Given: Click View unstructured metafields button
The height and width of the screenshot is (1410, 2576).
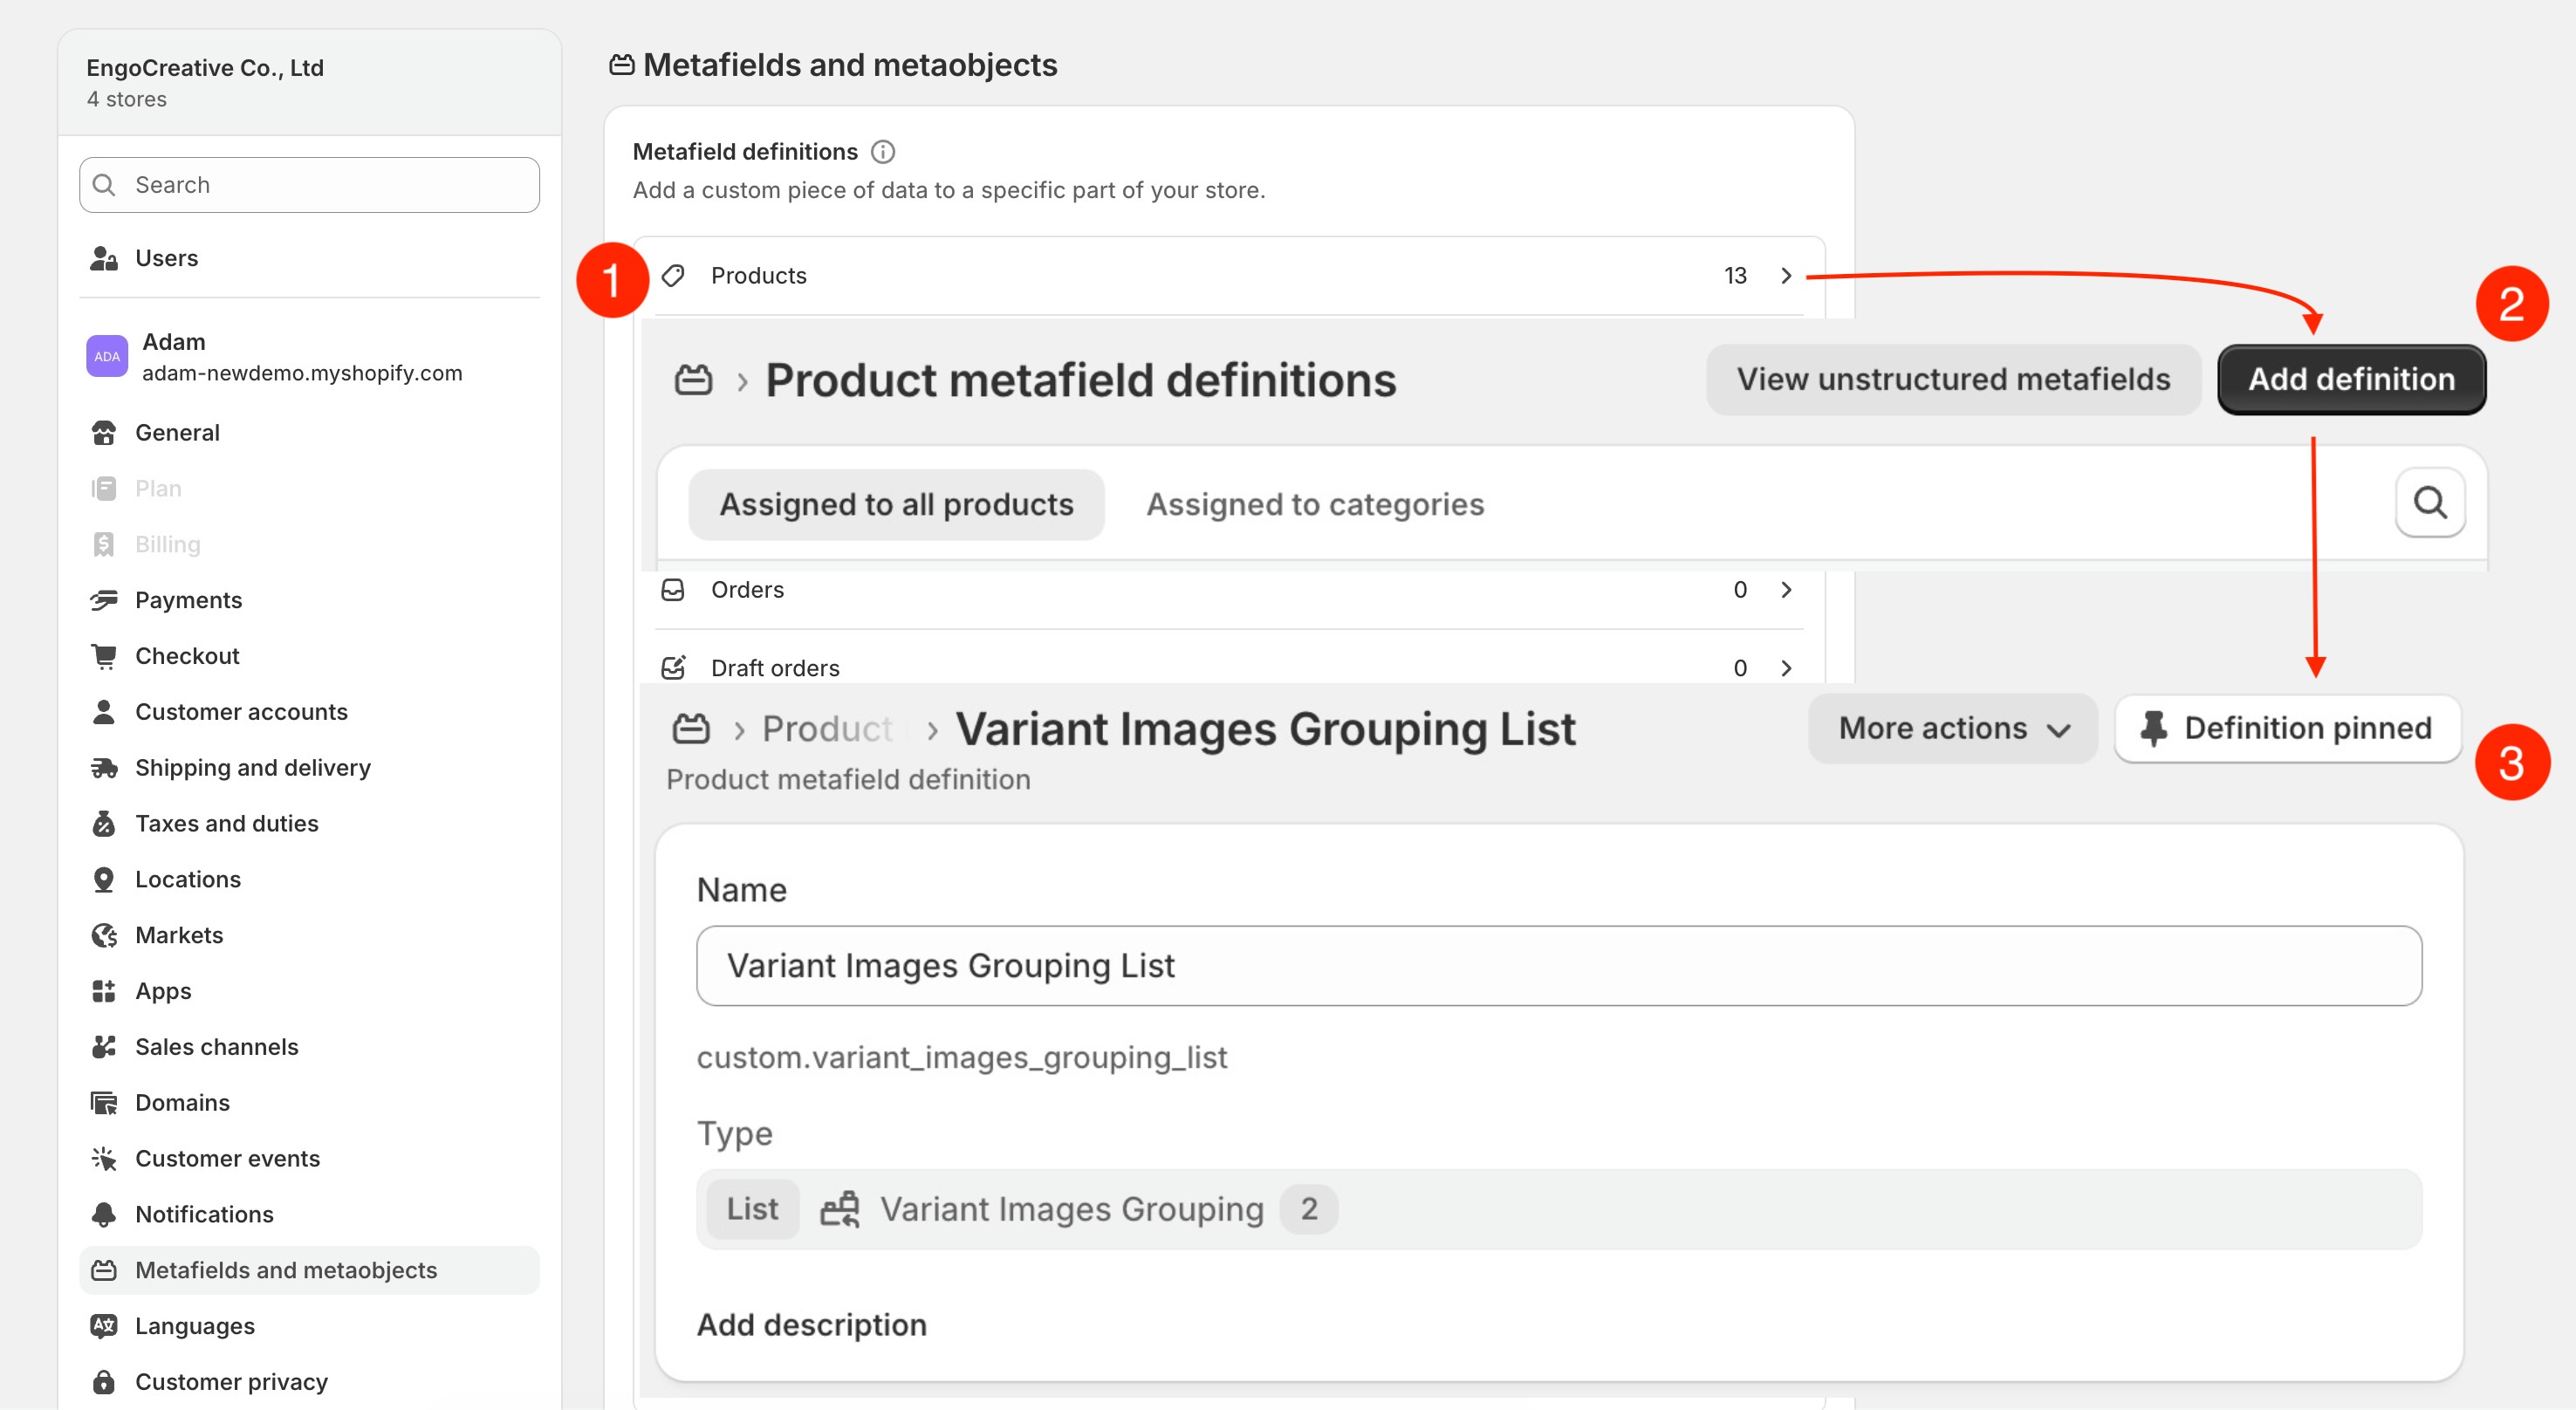Looking at the screenshot, I should click(x=1954, y=380).
